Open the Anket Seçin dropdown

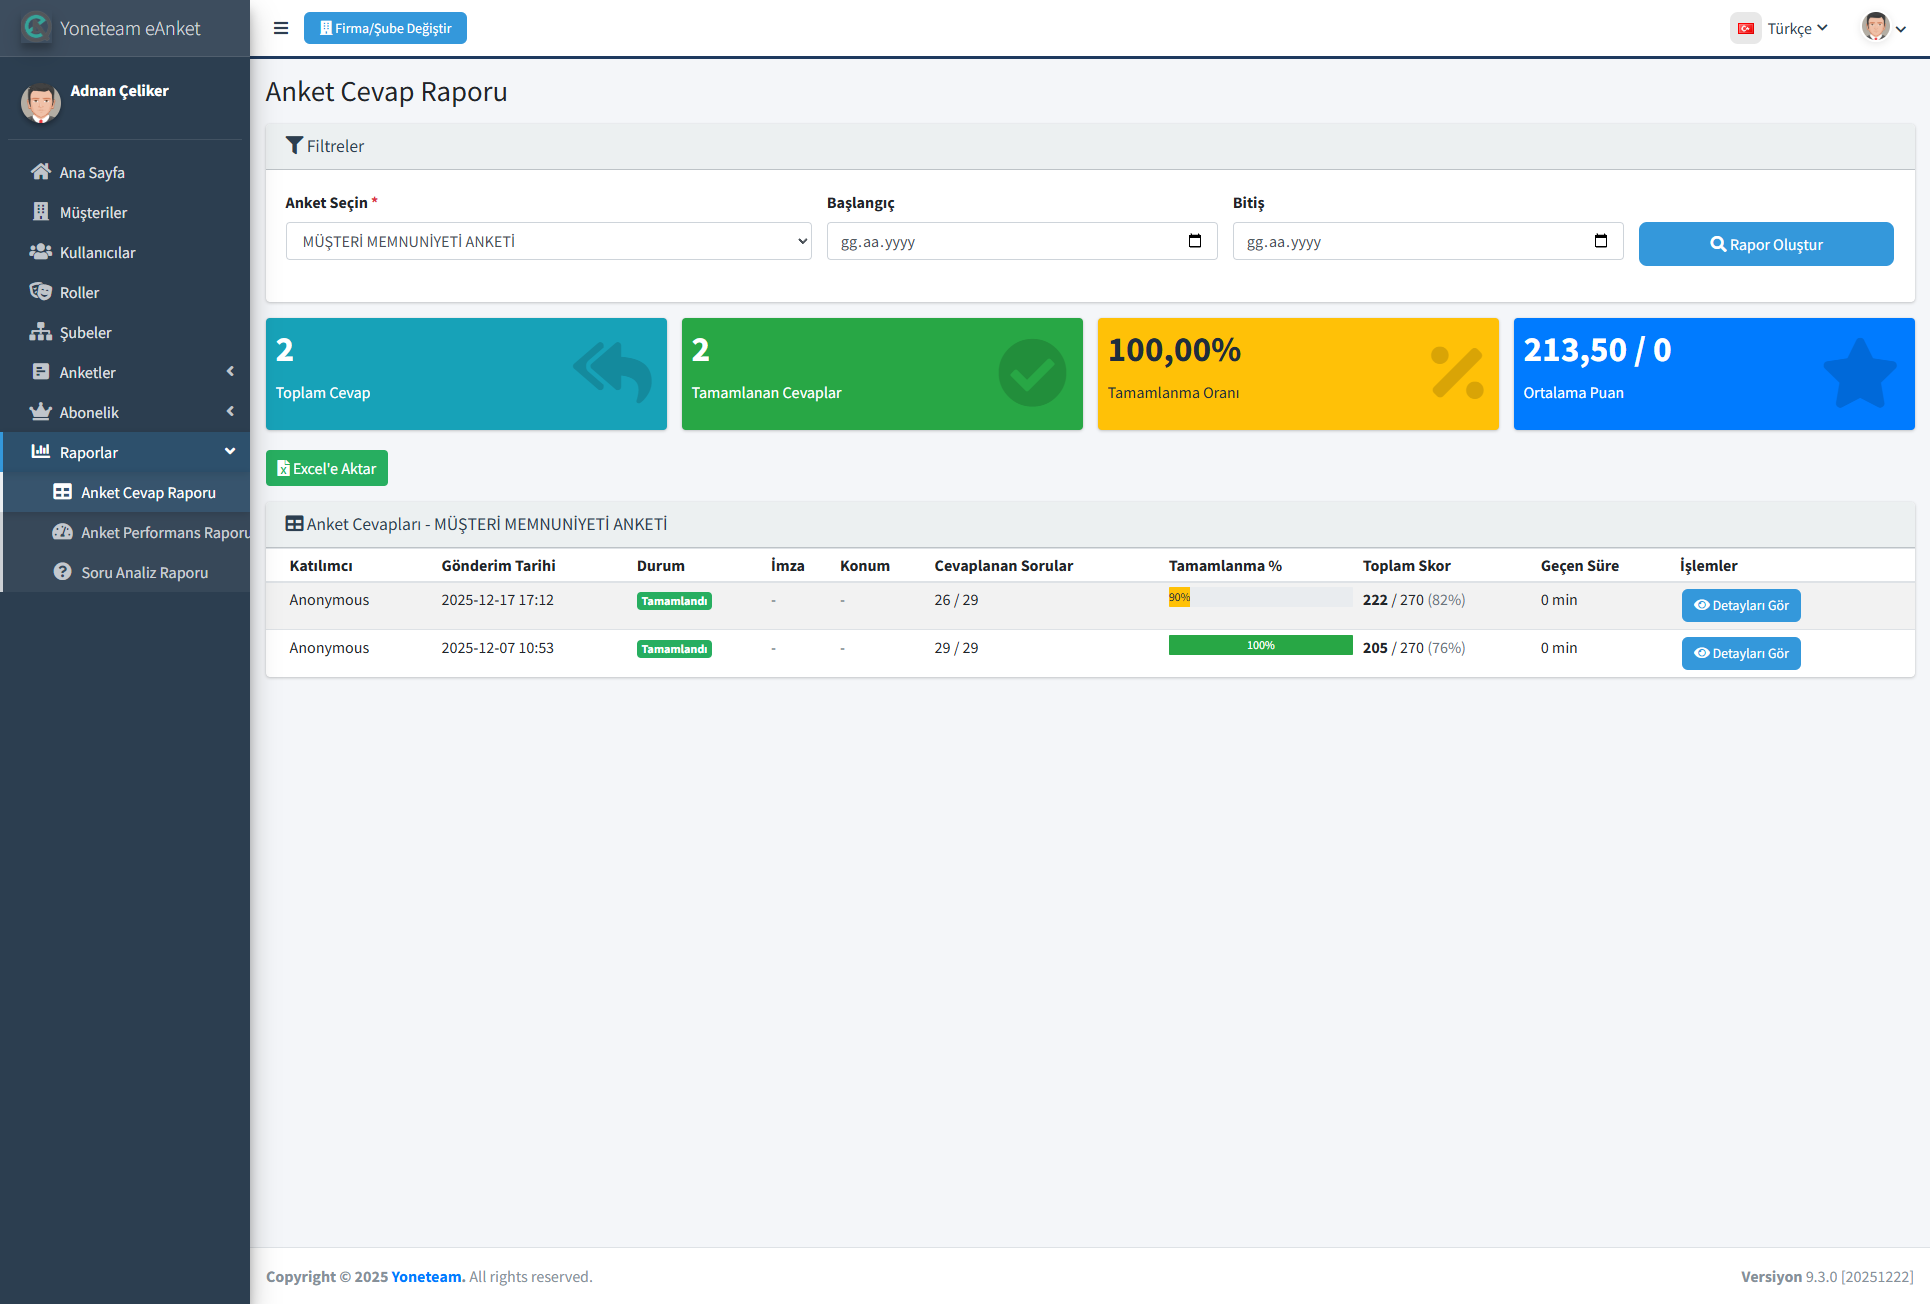[548, 241]
